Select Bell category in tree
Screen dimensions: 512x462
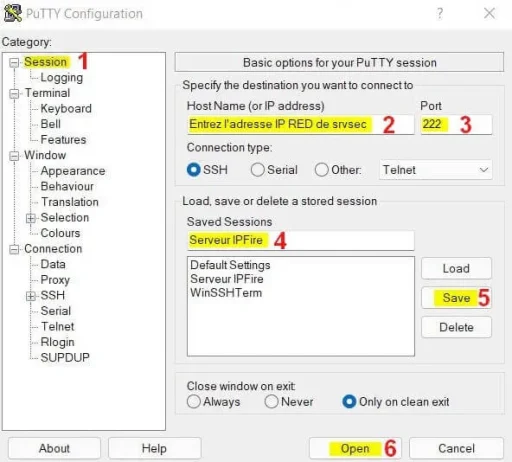[x=51, y=124]
